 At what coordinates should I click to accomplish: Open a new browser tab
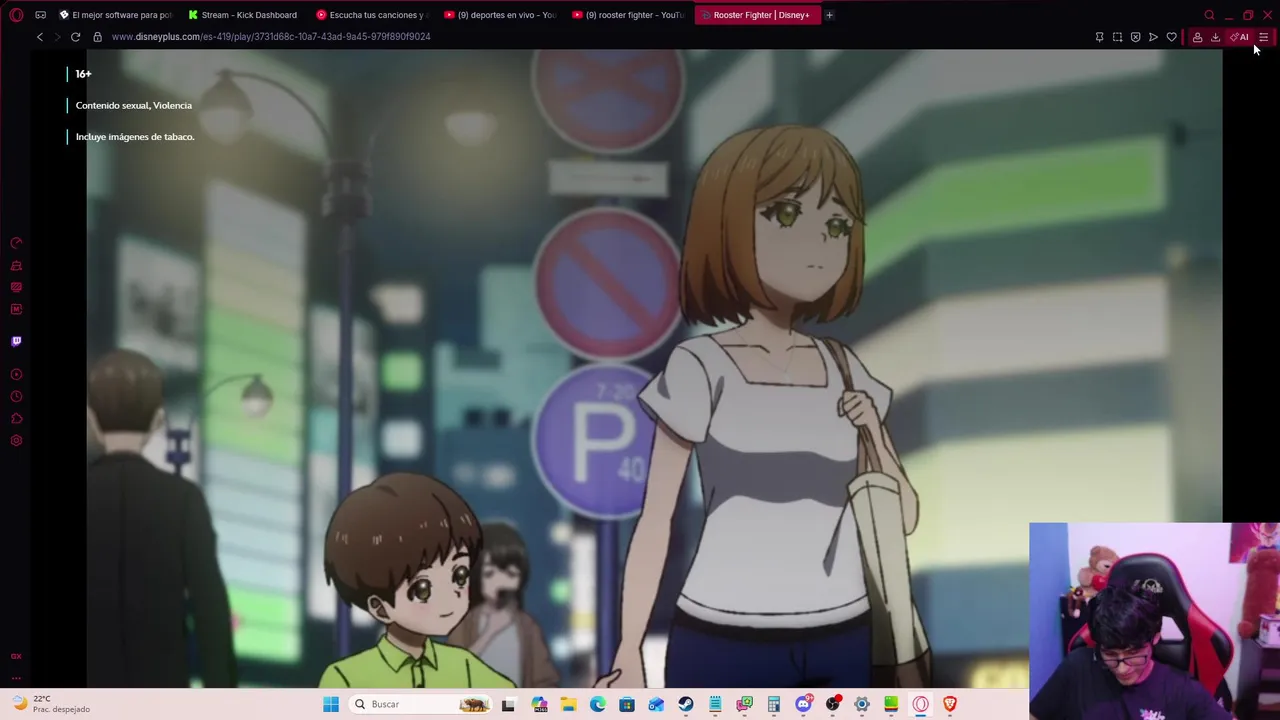[x=829, y=15]
